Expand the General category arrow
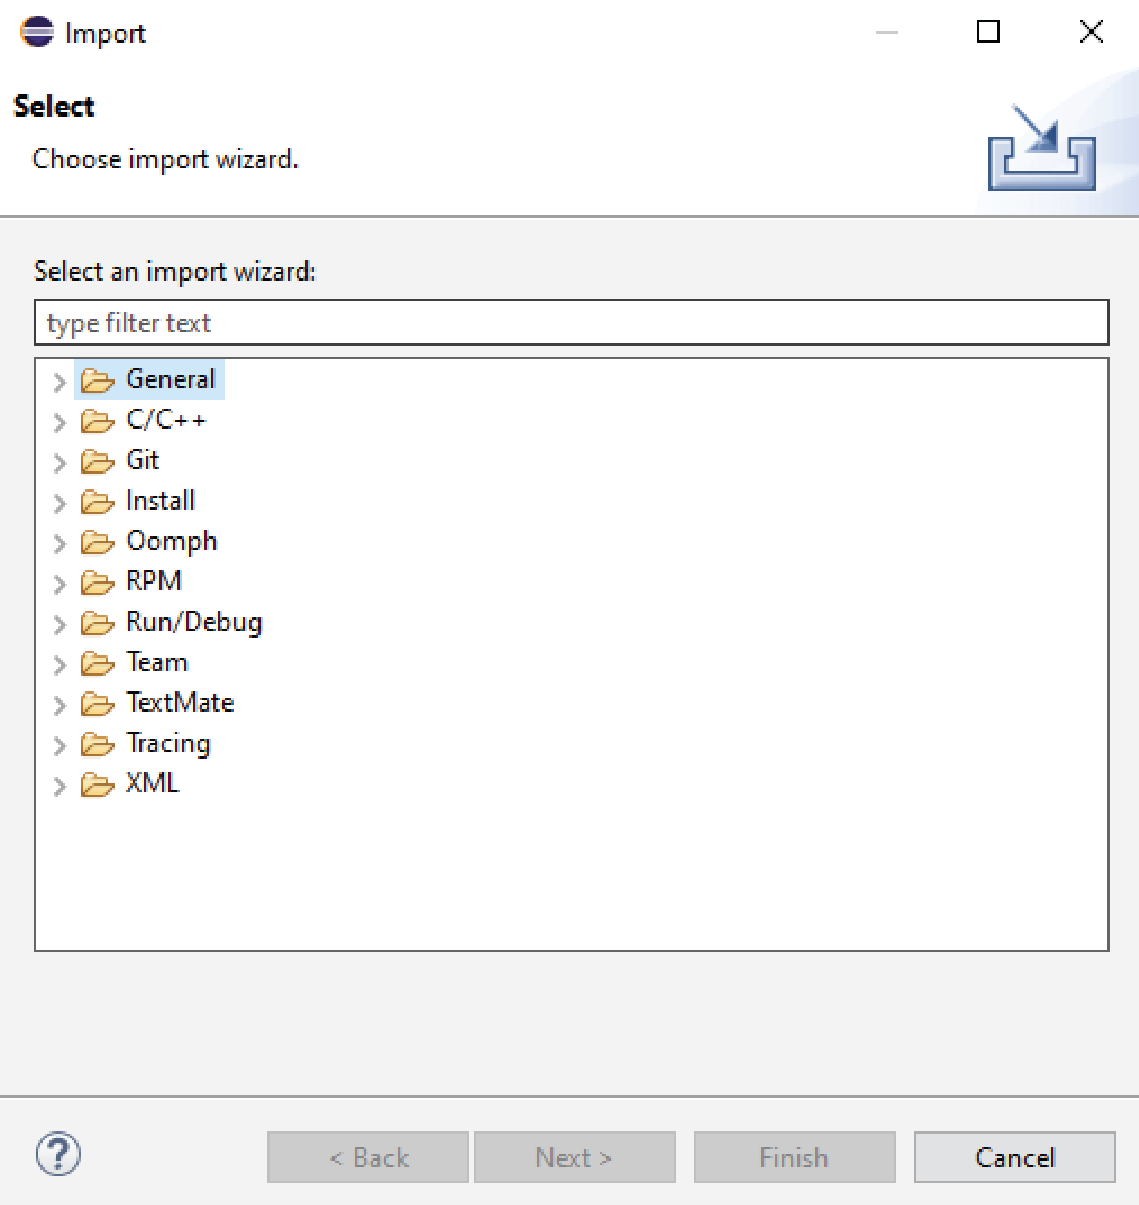This screenshot has width=1139, height=1205. click(59, 382)
